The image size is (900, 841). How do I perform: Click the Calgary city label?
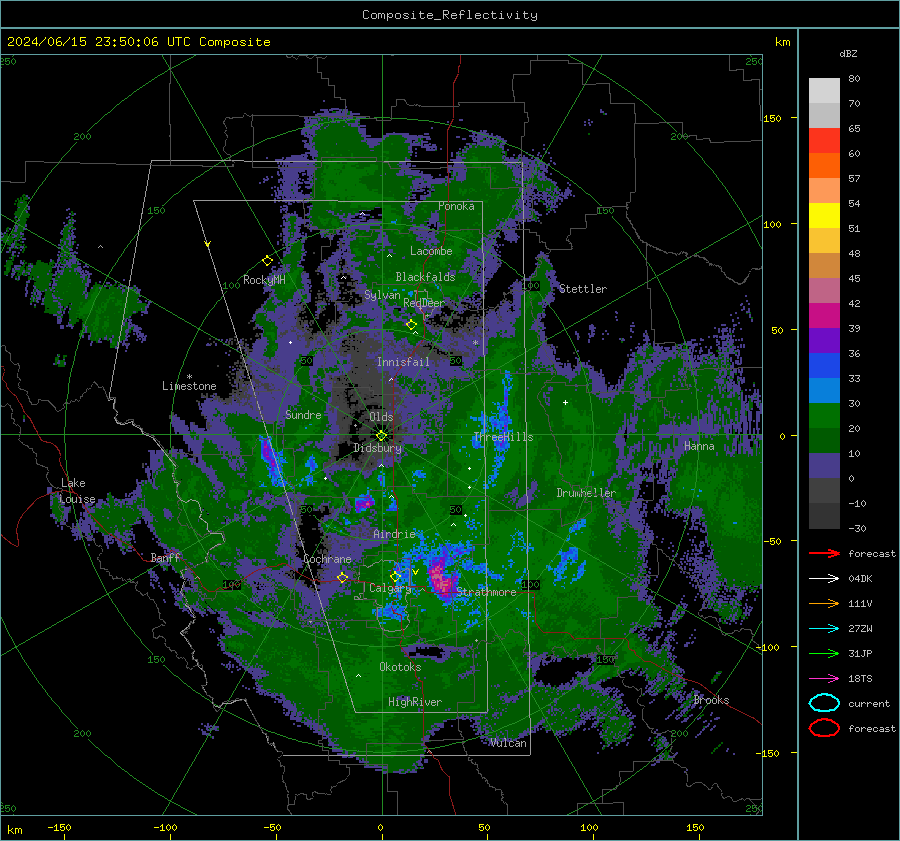(x=390, y=588)
